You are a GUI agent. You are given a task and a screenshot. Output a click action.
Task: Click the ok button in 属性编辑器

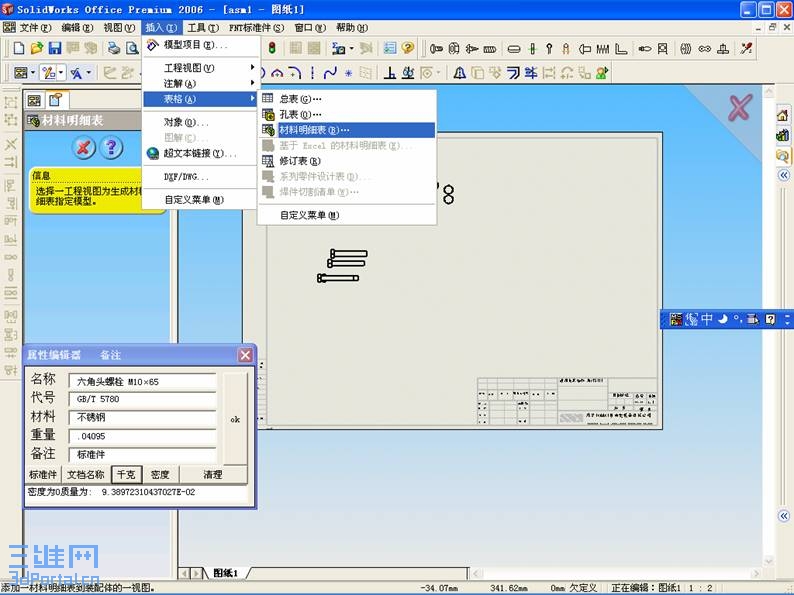[235, 419]
